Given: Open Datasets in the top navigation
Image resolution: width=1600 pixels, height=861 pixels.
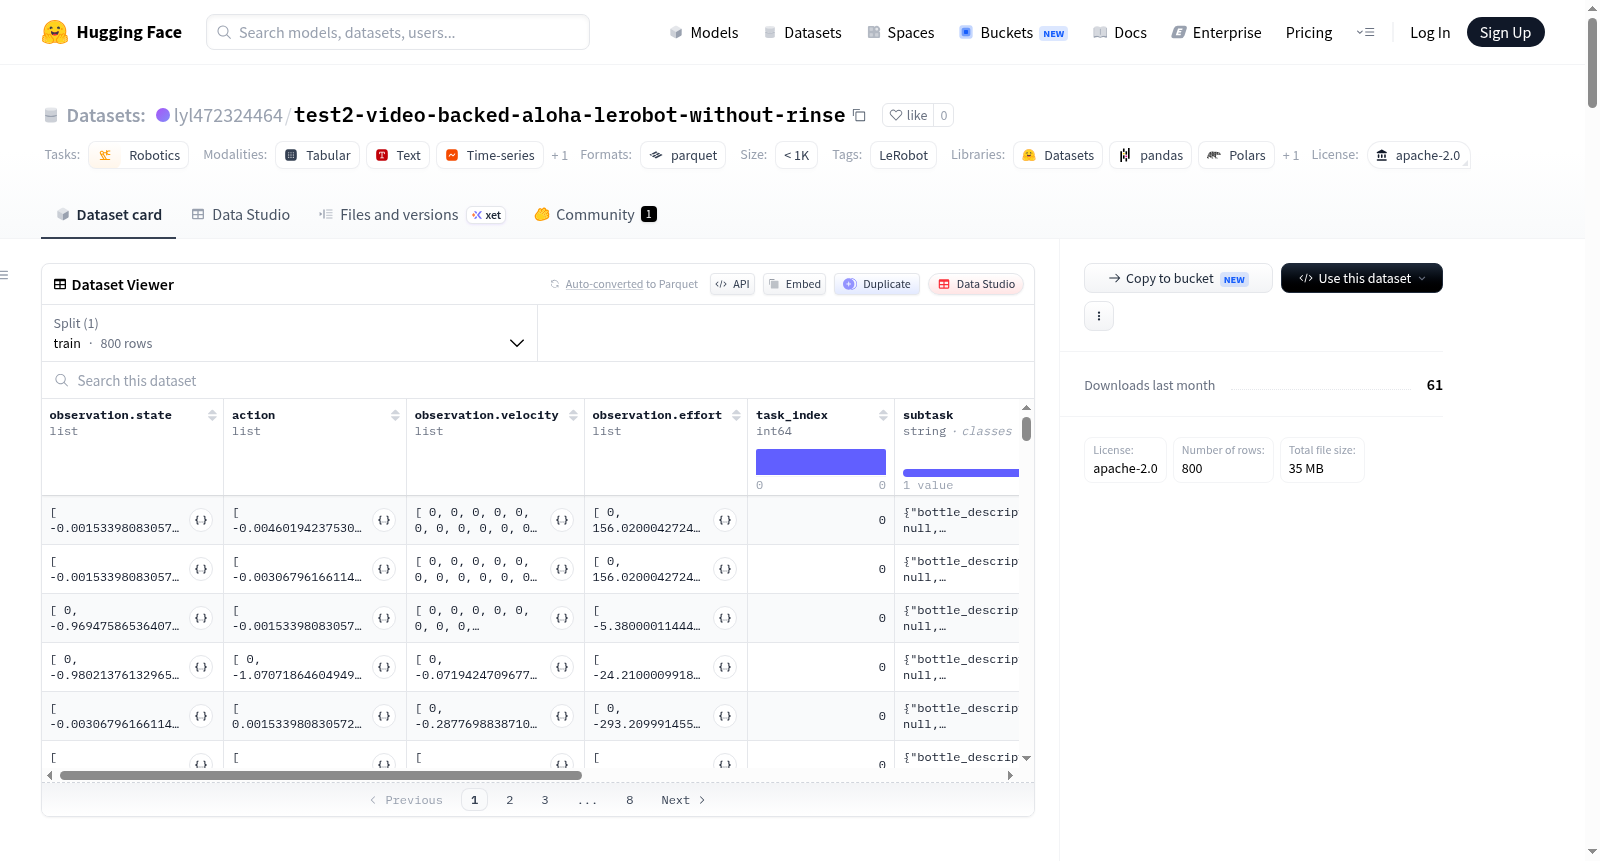Looking at the screenshot, I should [x=803, y=32].
